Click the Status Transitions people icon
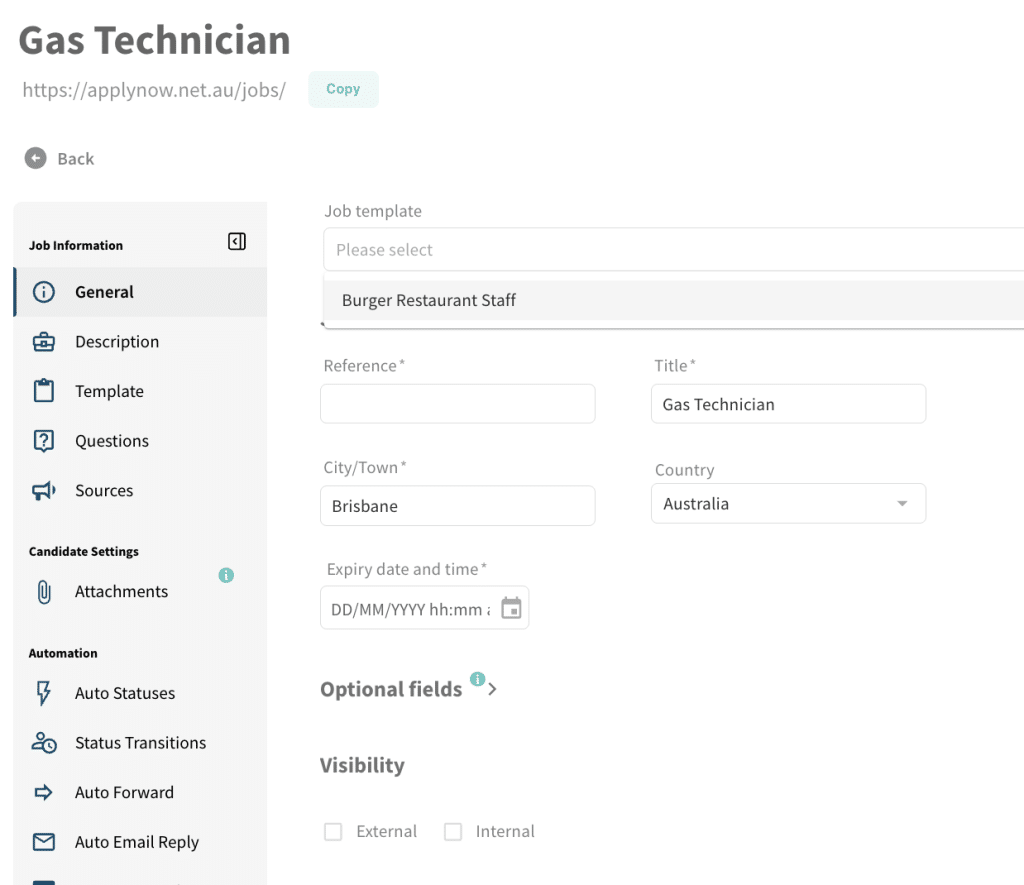This screenshot has width=1024, height=885. [x=42, y=743]
